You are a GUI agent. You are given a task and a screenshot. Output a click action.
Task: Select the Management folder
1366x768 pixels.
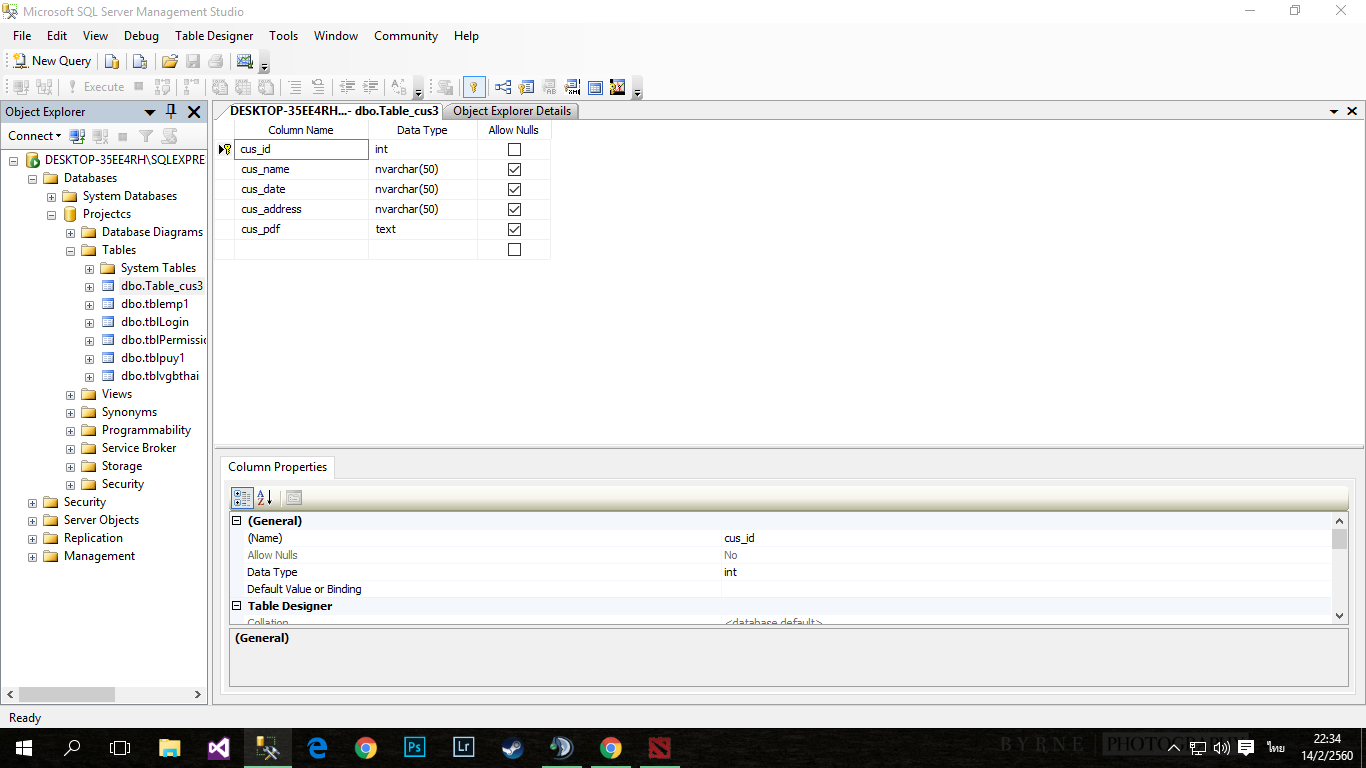tap(99, 556)
